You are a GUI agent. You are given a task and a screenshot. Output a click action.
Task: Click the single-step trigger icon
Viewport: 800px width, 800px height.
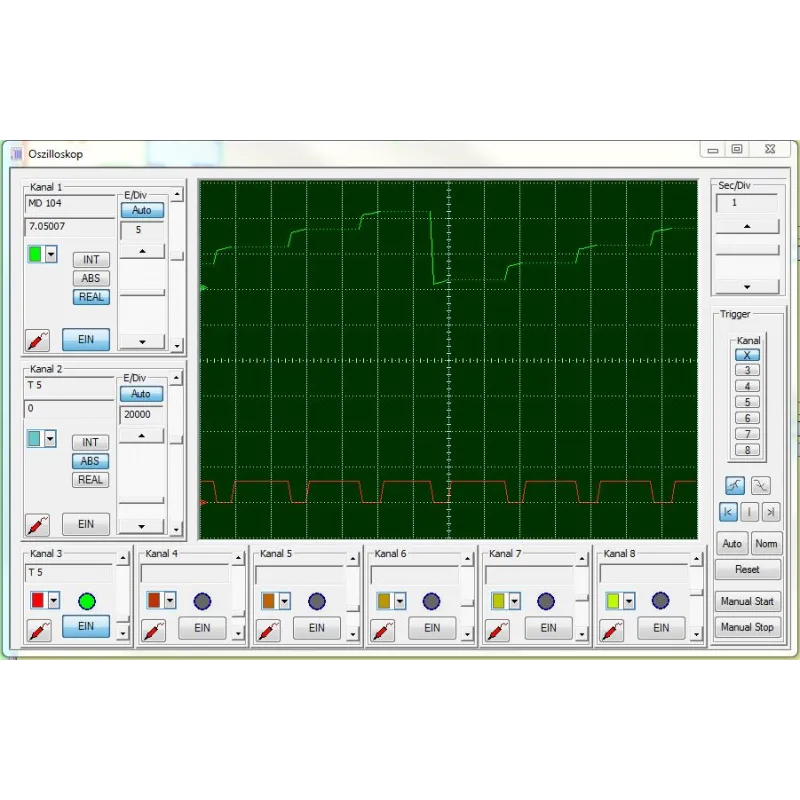point(749,512)
